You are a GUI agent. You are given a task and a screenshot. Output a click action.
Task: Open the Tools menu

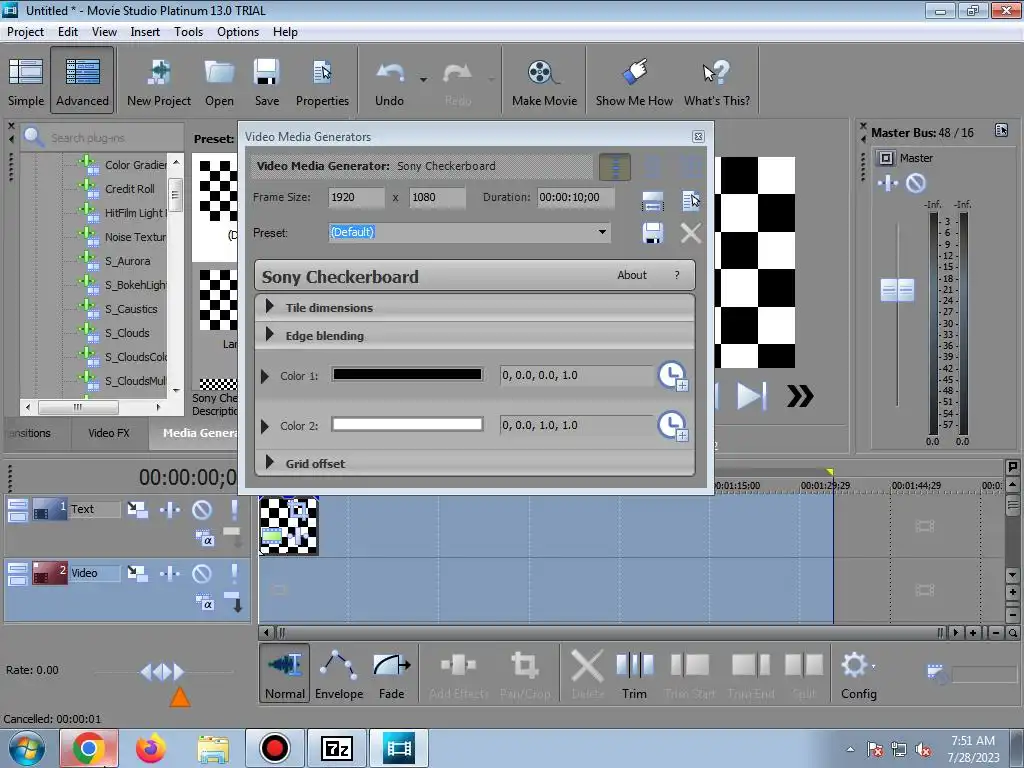click(x=188, y=32)
